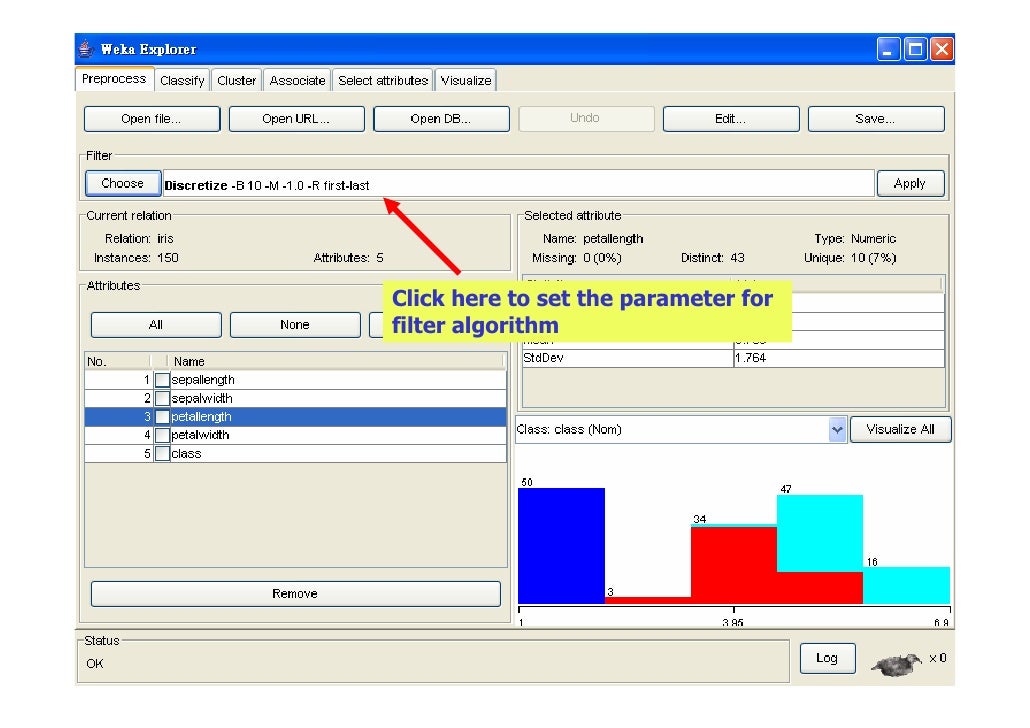Click the StdDev statistic row

pos(733,358)
